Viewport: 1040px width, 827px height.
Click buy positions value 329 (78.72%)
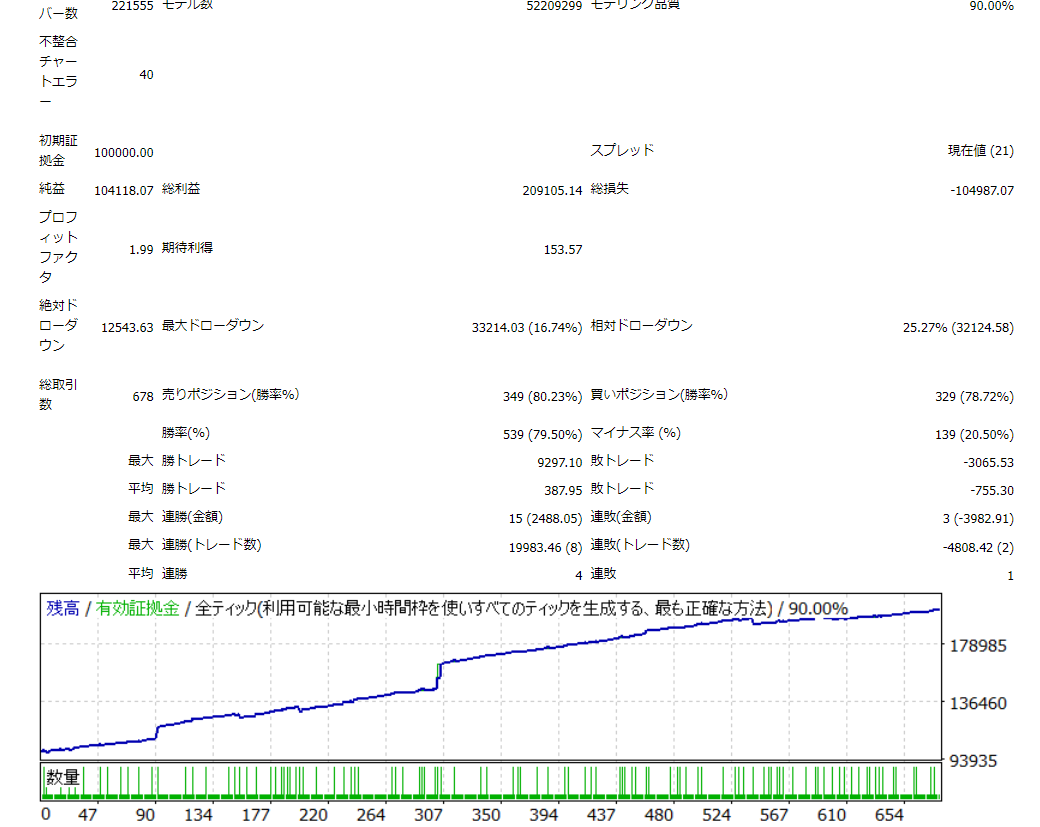pyautogui.click(x=974, y=396)
